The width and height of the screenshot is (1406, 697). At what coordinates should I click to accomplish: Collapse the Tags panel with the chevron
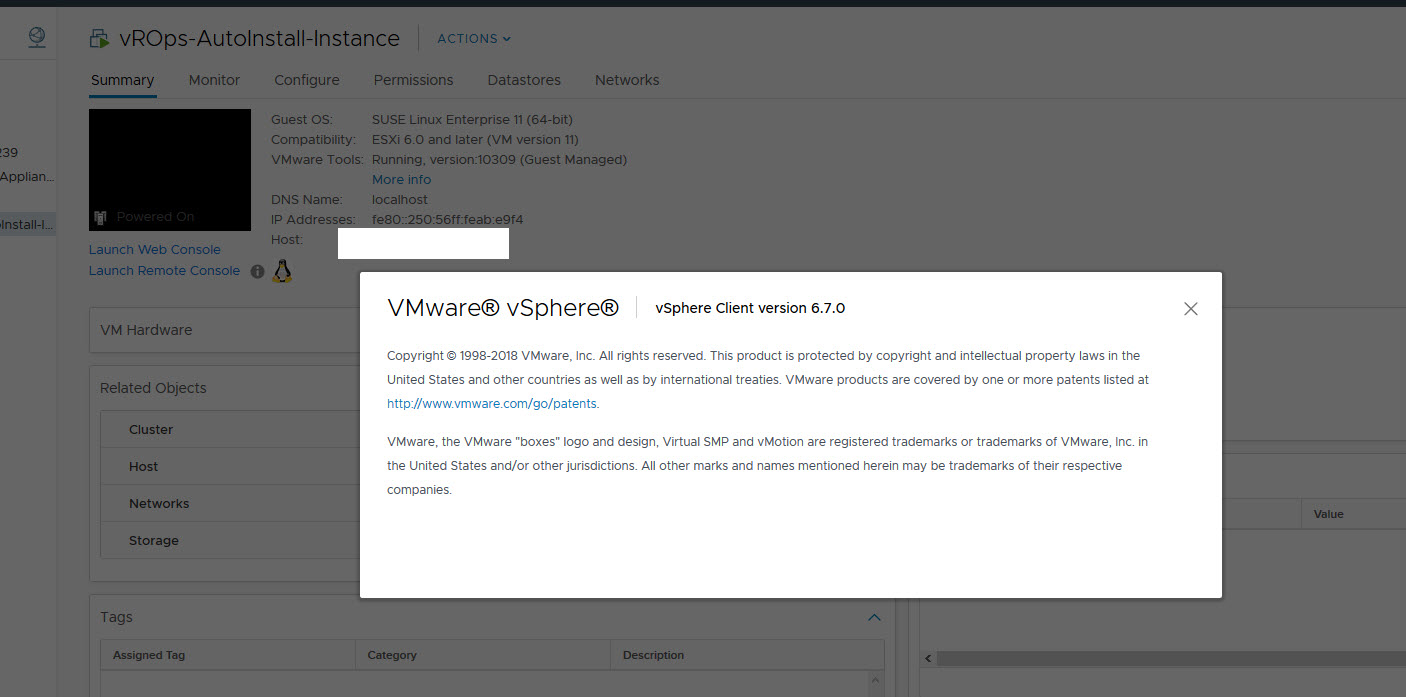[874, 618]
